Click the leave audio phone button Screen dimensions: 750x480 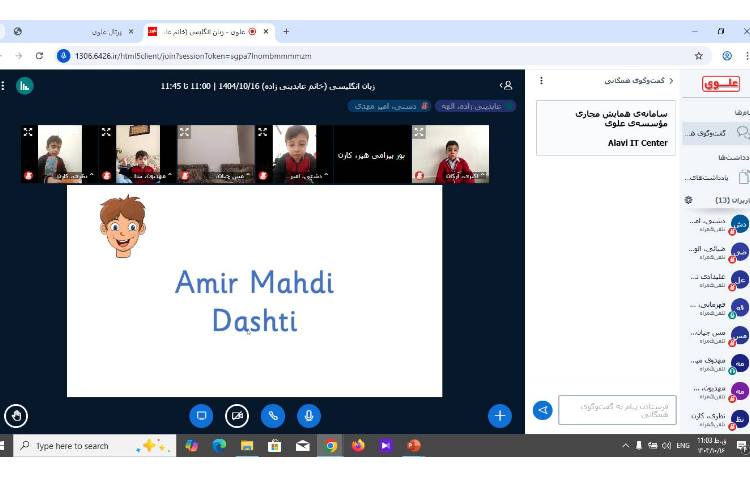pos(273,414)
